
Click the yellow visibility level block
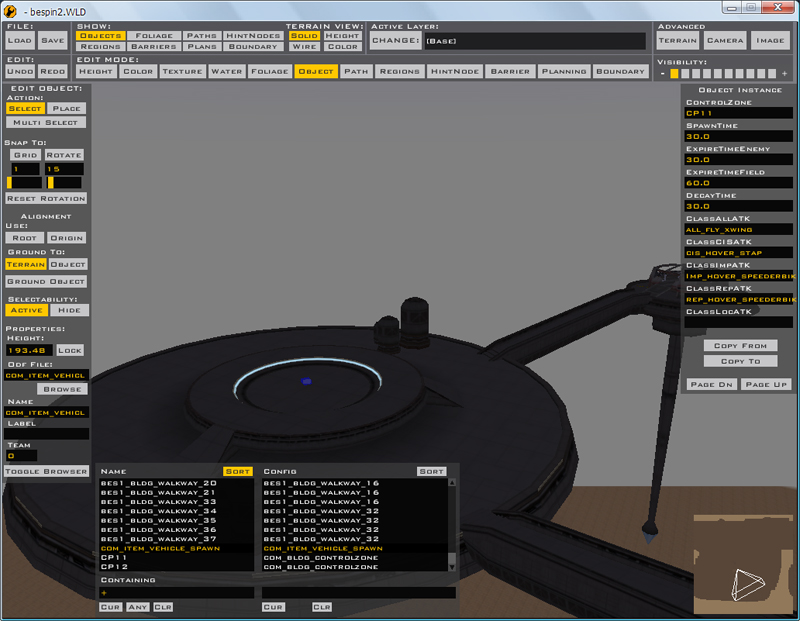(x=674, y=73)
